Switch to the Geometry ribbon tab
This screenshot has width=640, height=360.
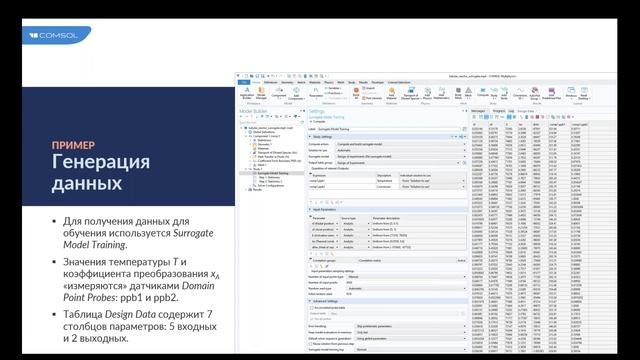287,82
